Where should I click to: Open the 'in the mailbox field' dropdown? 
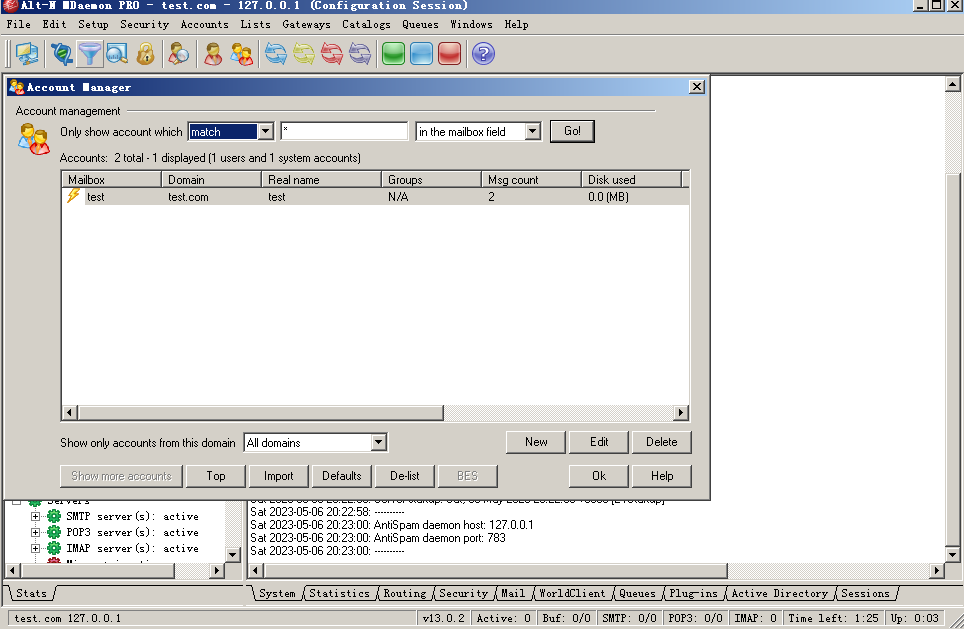click(532, 132)
